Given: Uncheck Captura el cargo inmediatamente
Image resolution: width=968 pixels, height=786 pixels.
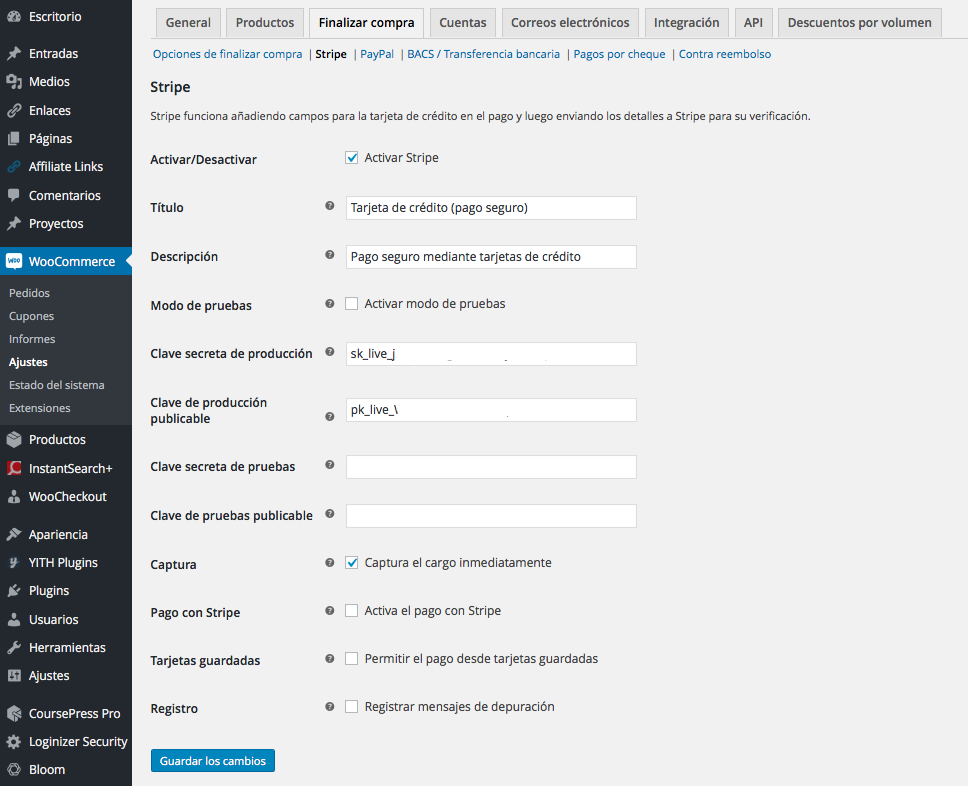Looking at the screenshot, I should (351, 562).
